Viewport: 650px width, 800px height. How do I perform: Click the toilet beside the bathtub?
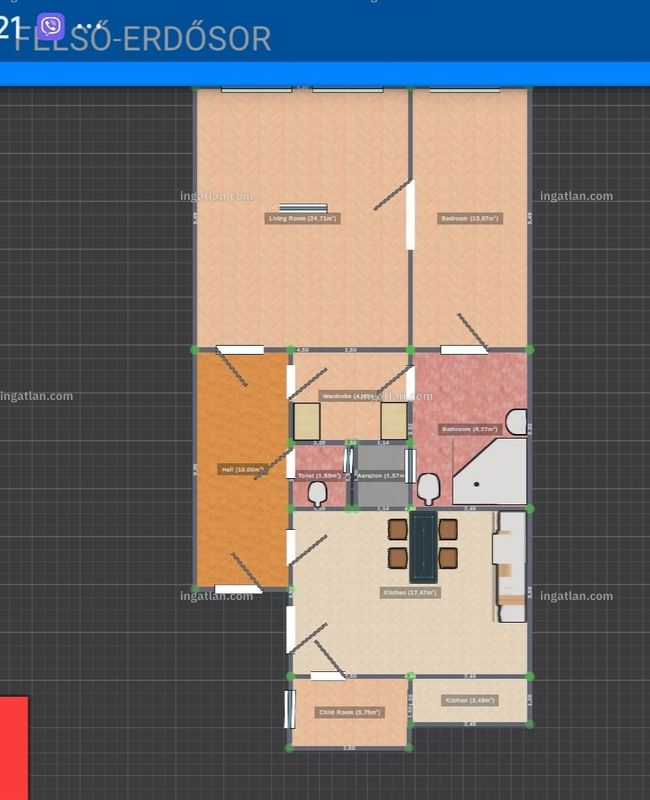[429, 489]
